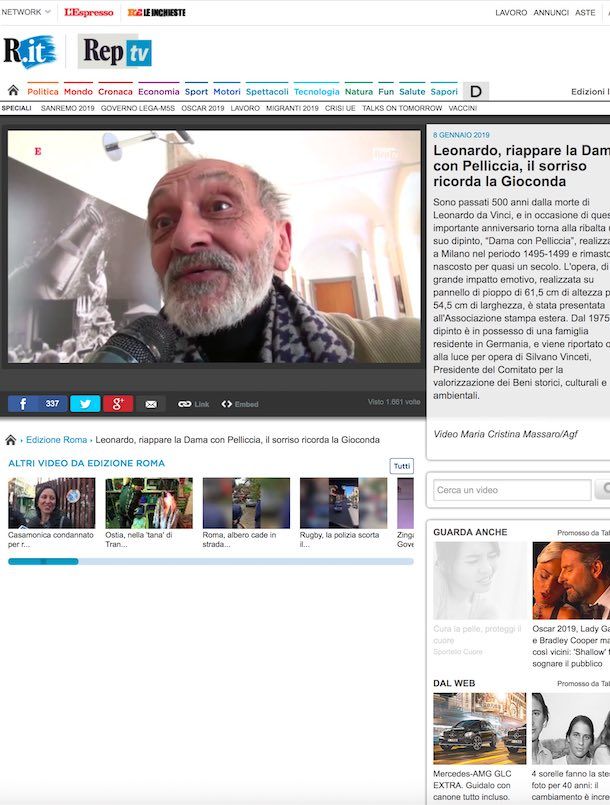Open Crisi UE special
610x805 pixels.
pyautogui.click(x=340, y=108)
